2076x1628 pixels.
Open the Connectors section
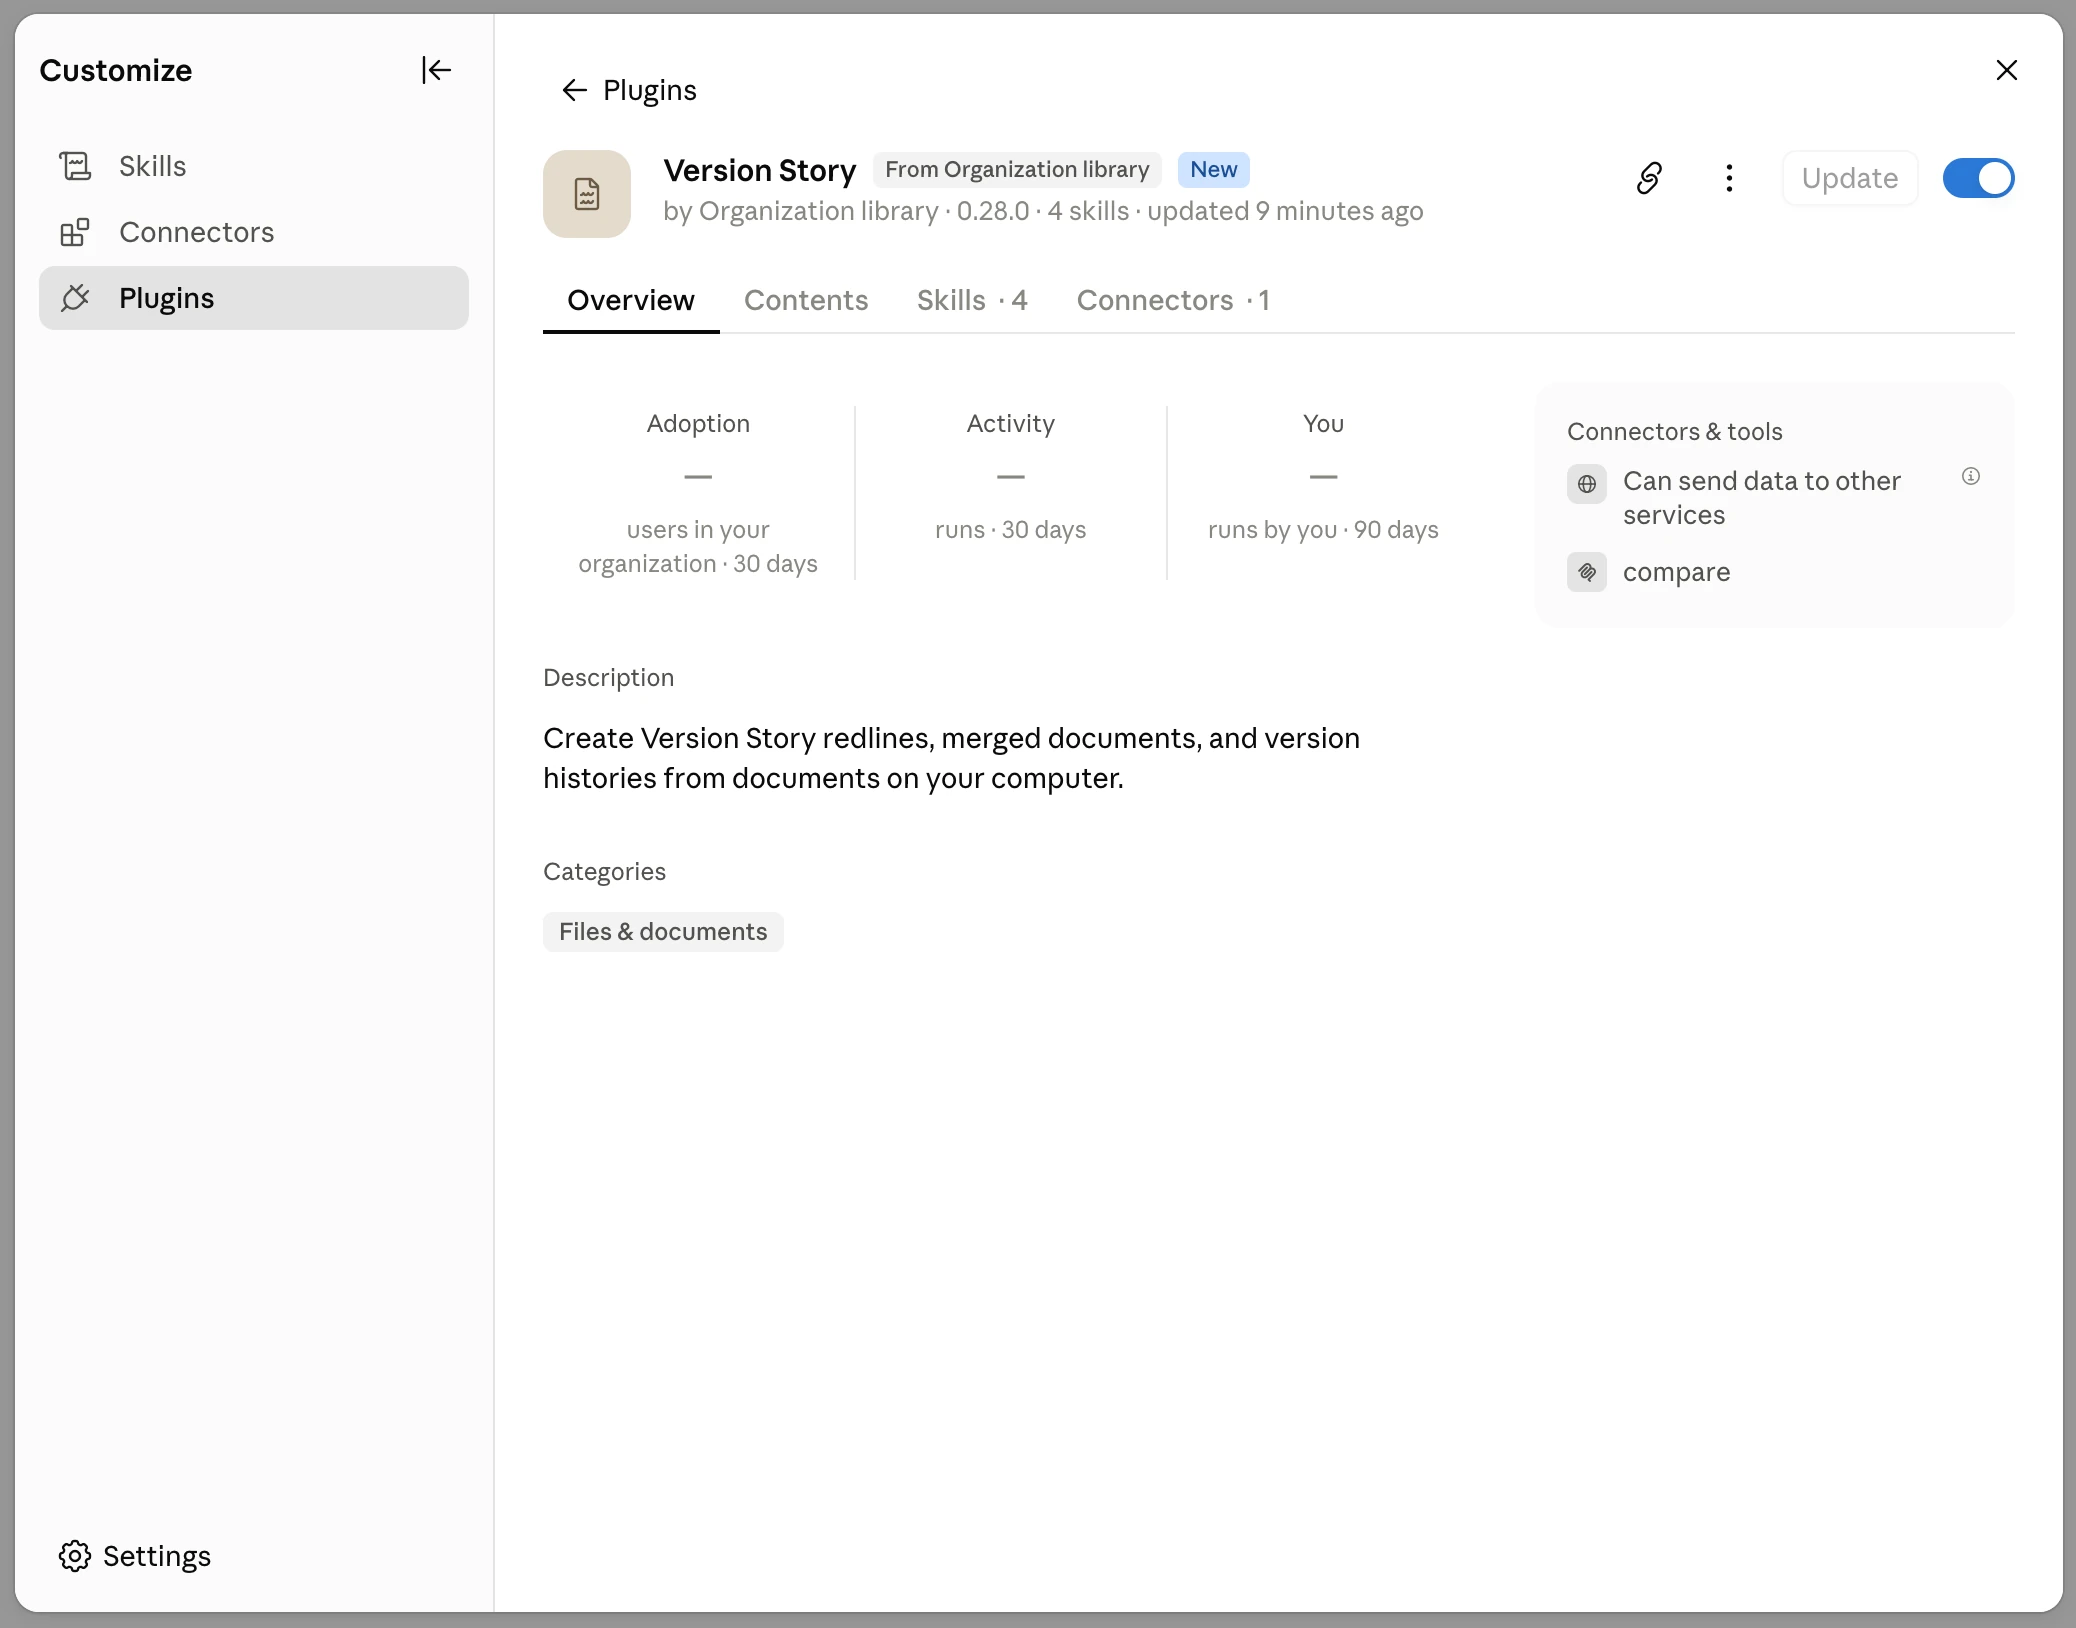(x=254, y=232)
